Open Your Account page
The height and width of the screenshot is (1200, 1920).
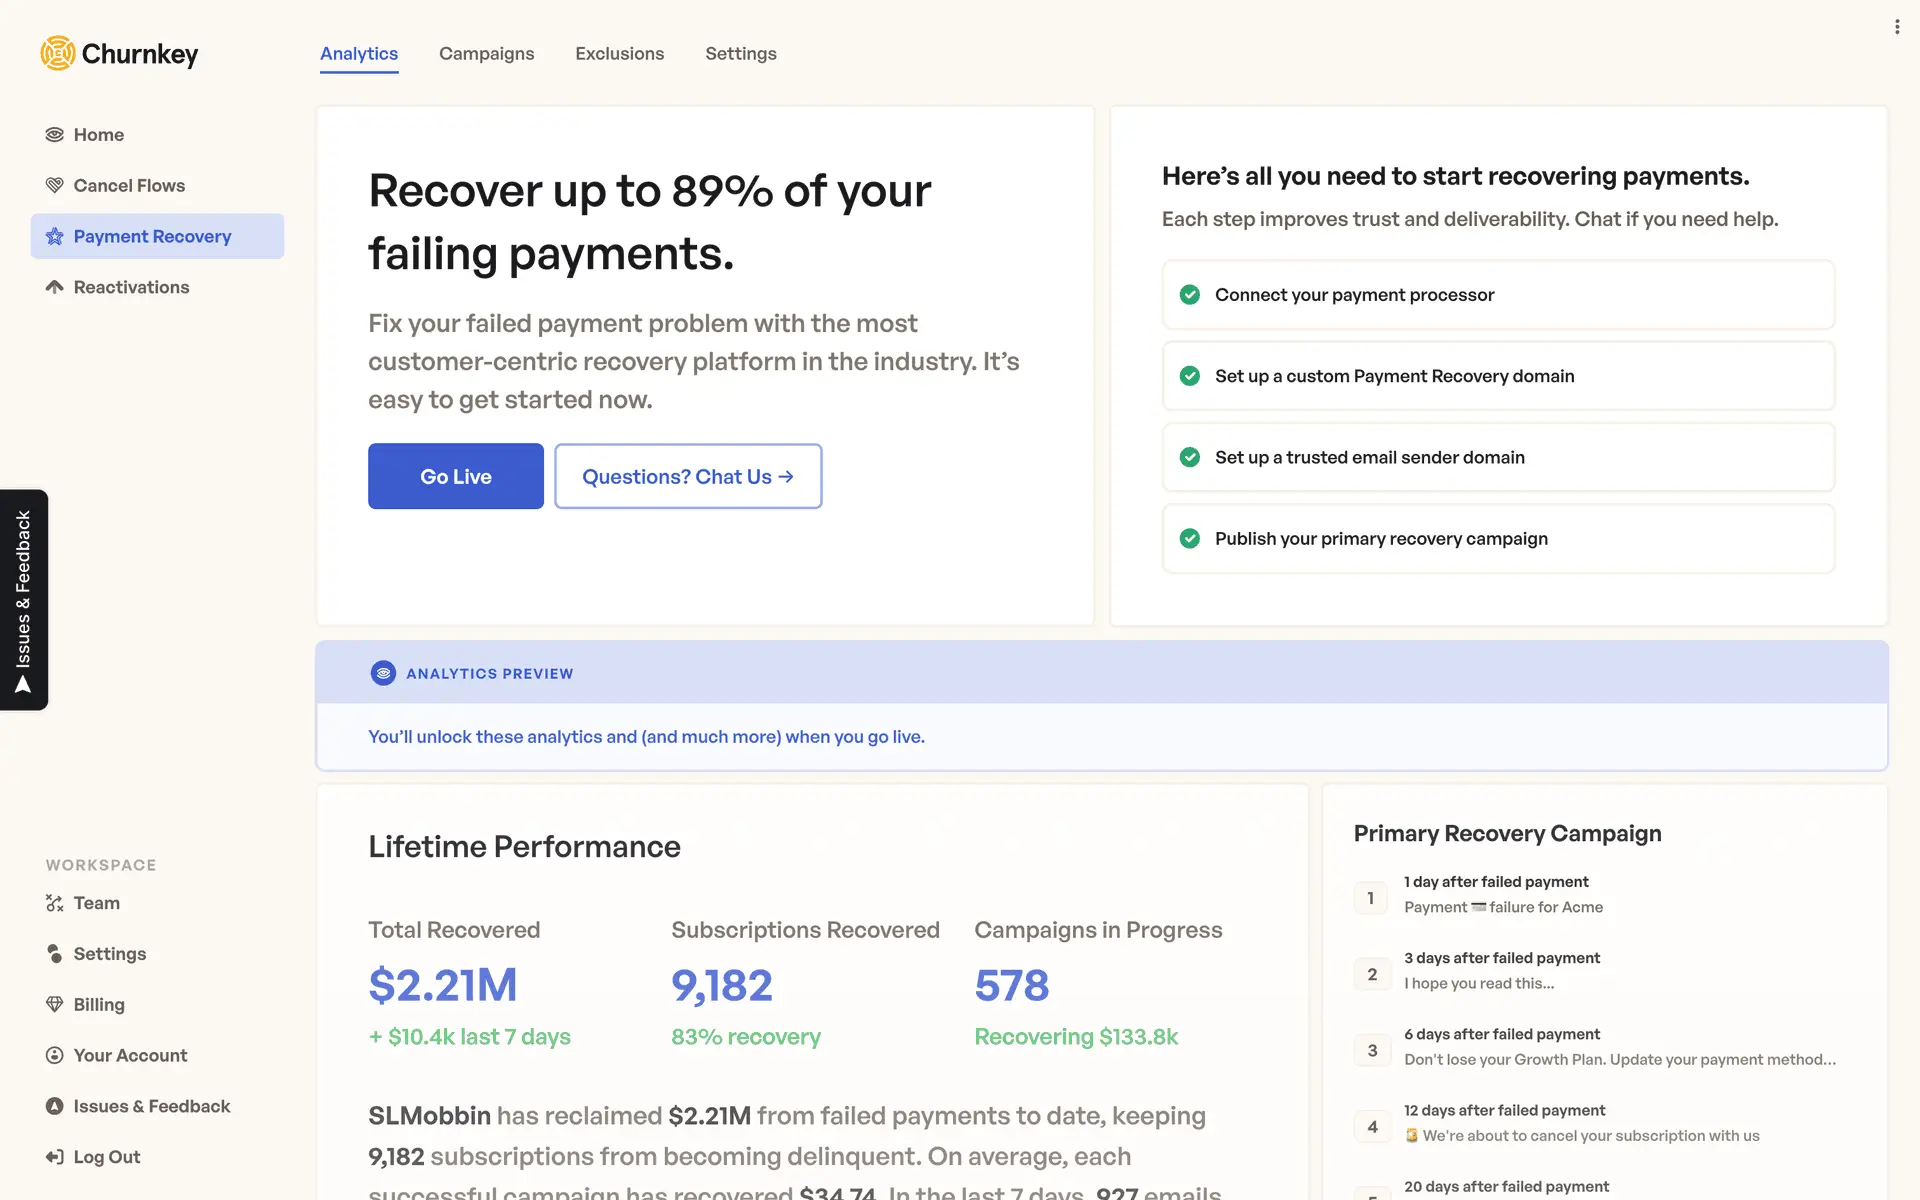[129, 1056]
